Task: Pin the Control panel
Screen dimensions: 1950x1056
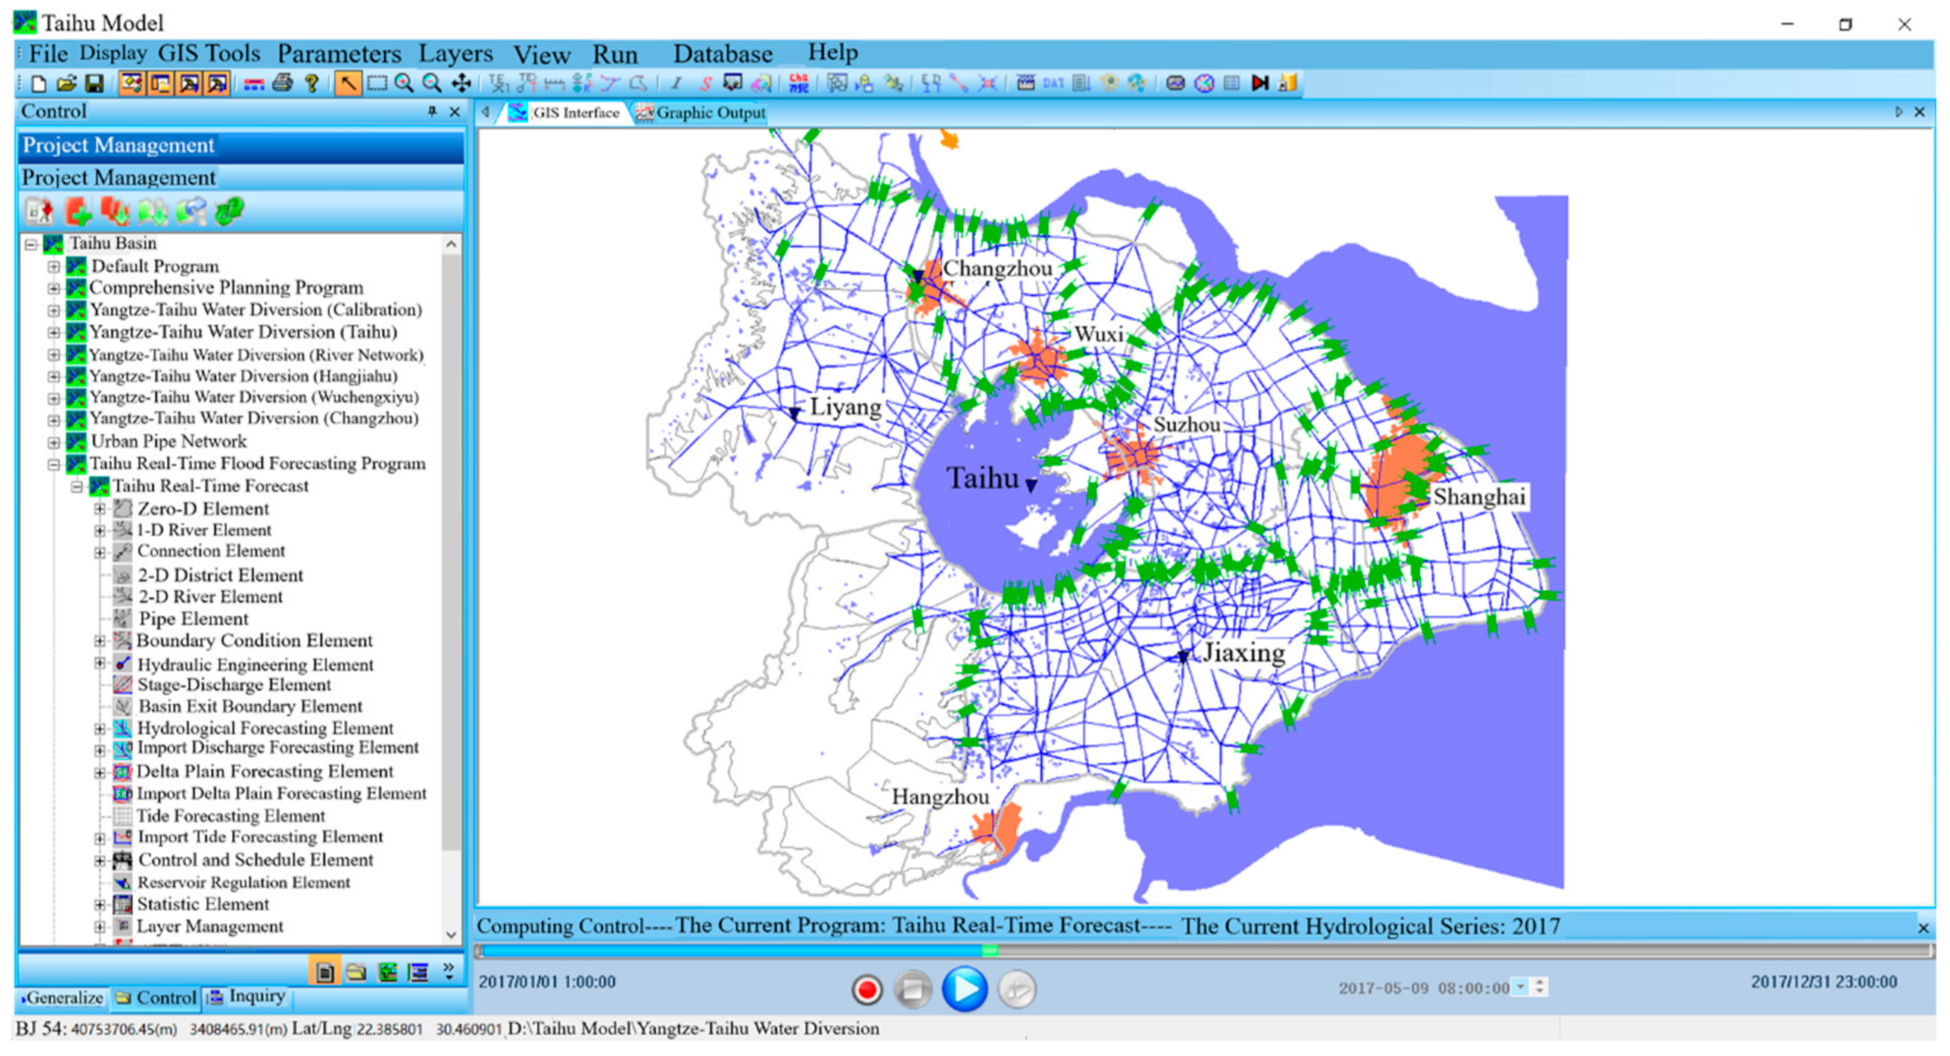Action: [x=432, y=112]
